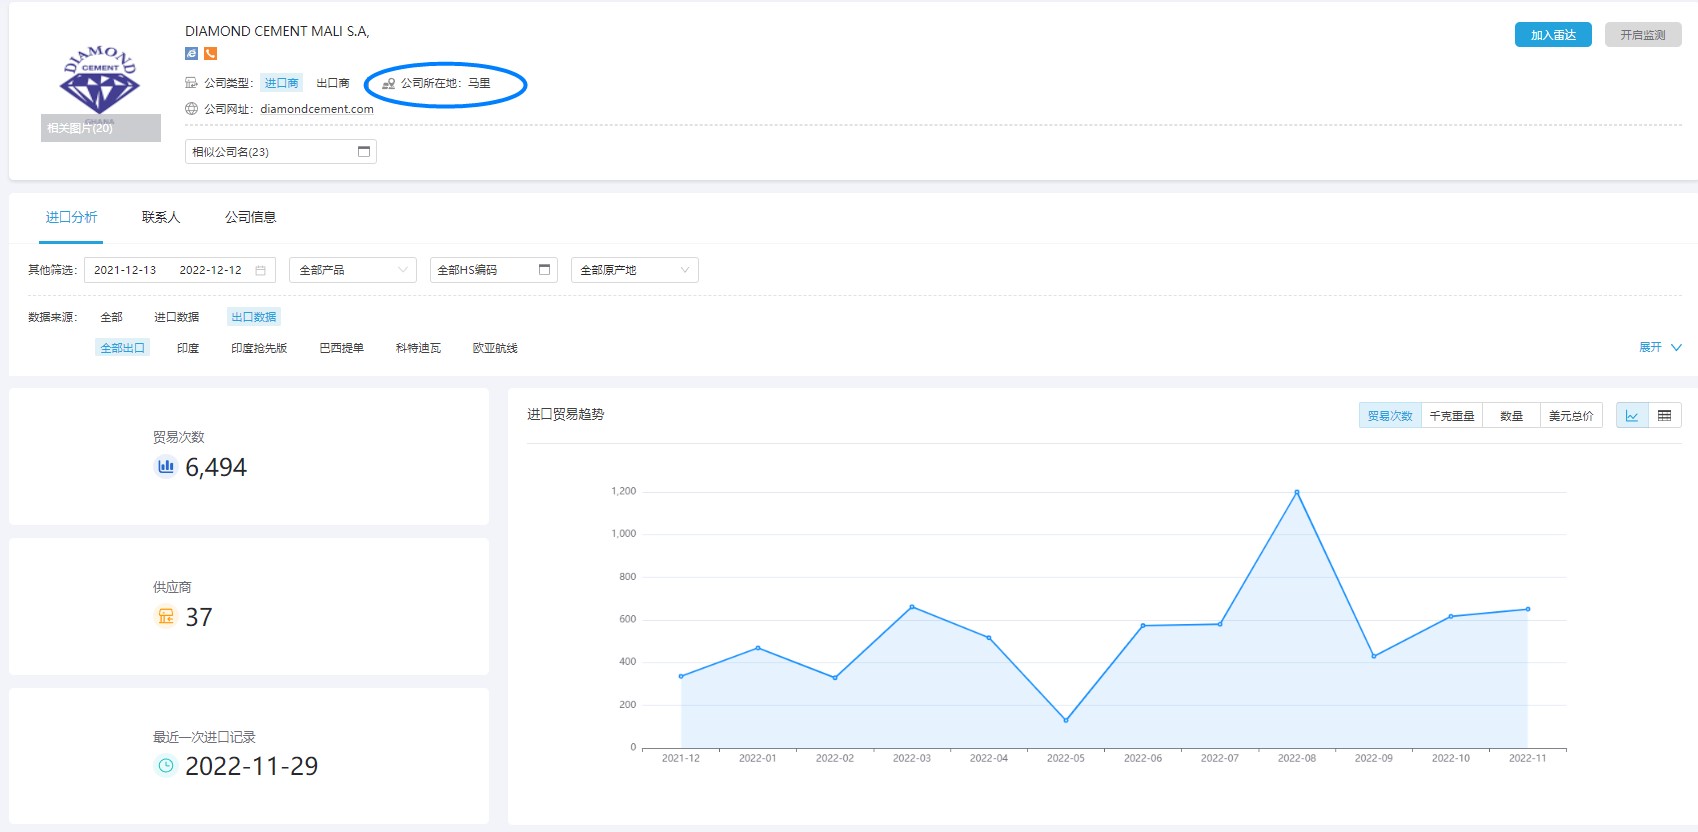Select 印度 source filter

188,348
